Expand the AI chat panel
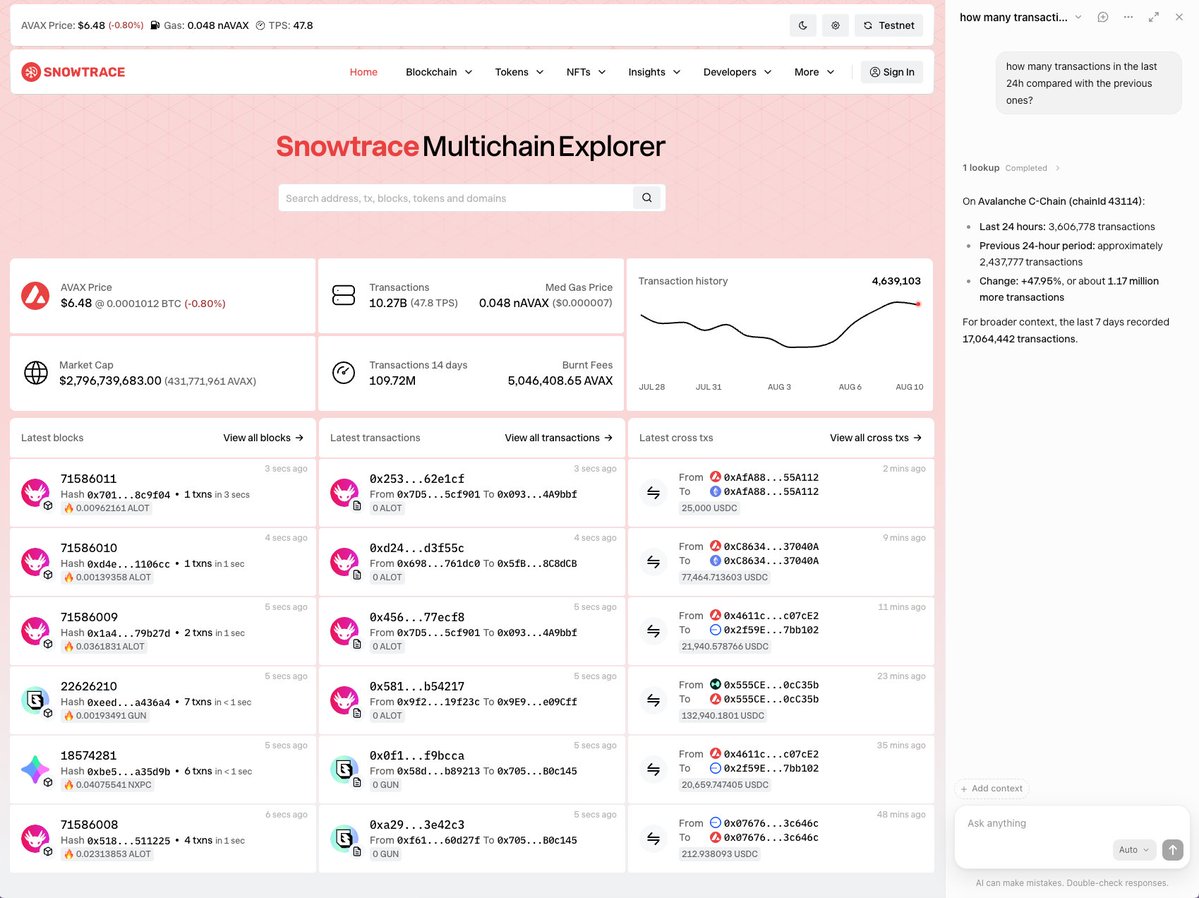The height and width of the screenshot is (898, 1199). pyautogui.click(x=1154, y=17)
